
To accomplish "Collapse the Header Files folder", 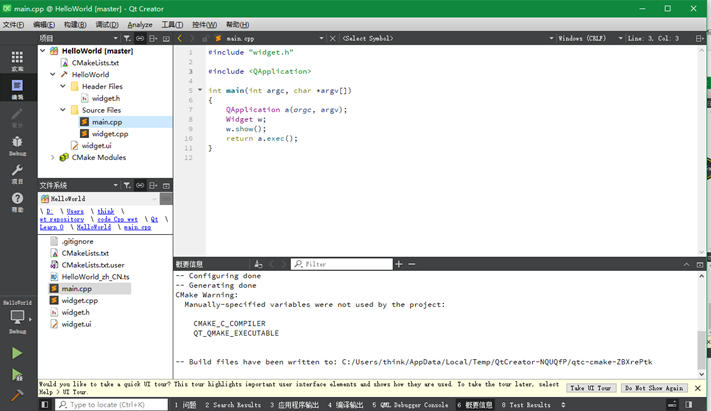I will [x=63, y=86].
